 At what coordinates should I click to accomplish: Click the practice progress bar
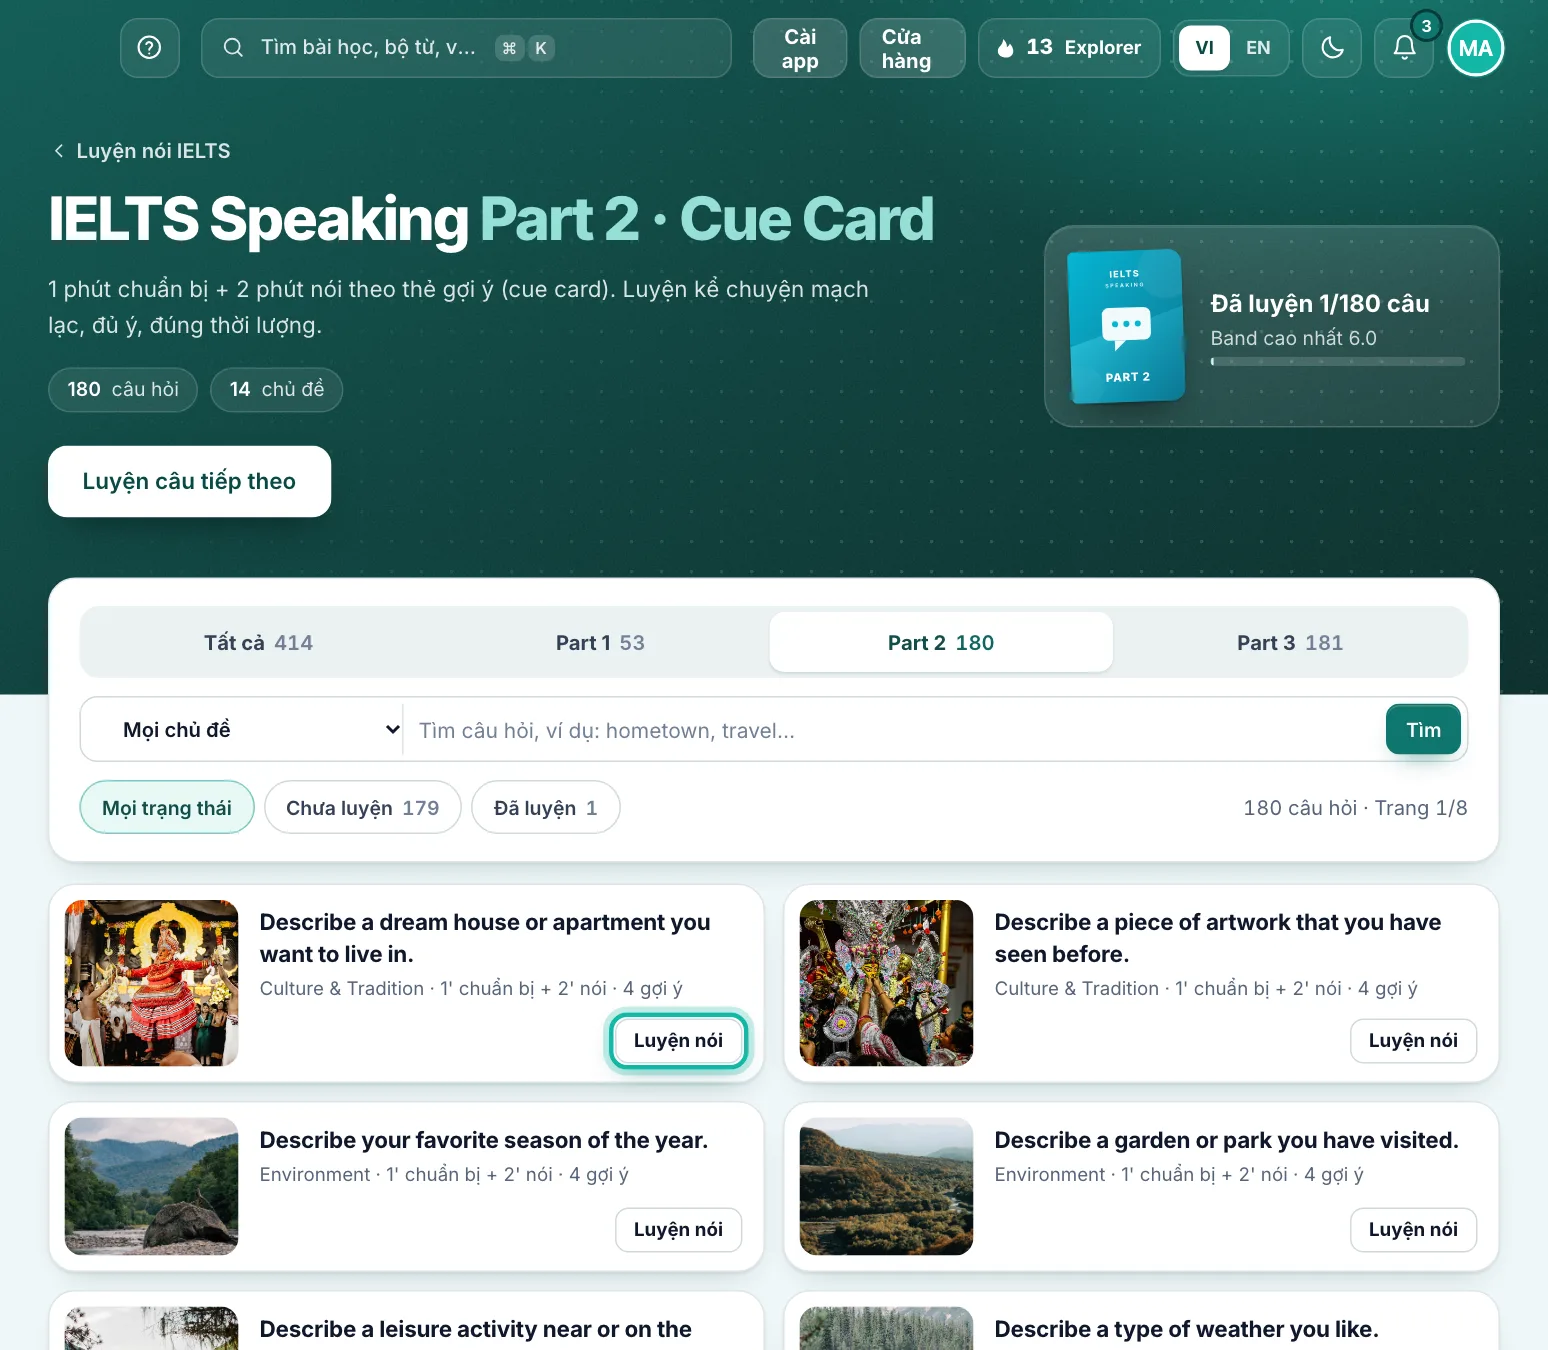(x=1337, y=361)
